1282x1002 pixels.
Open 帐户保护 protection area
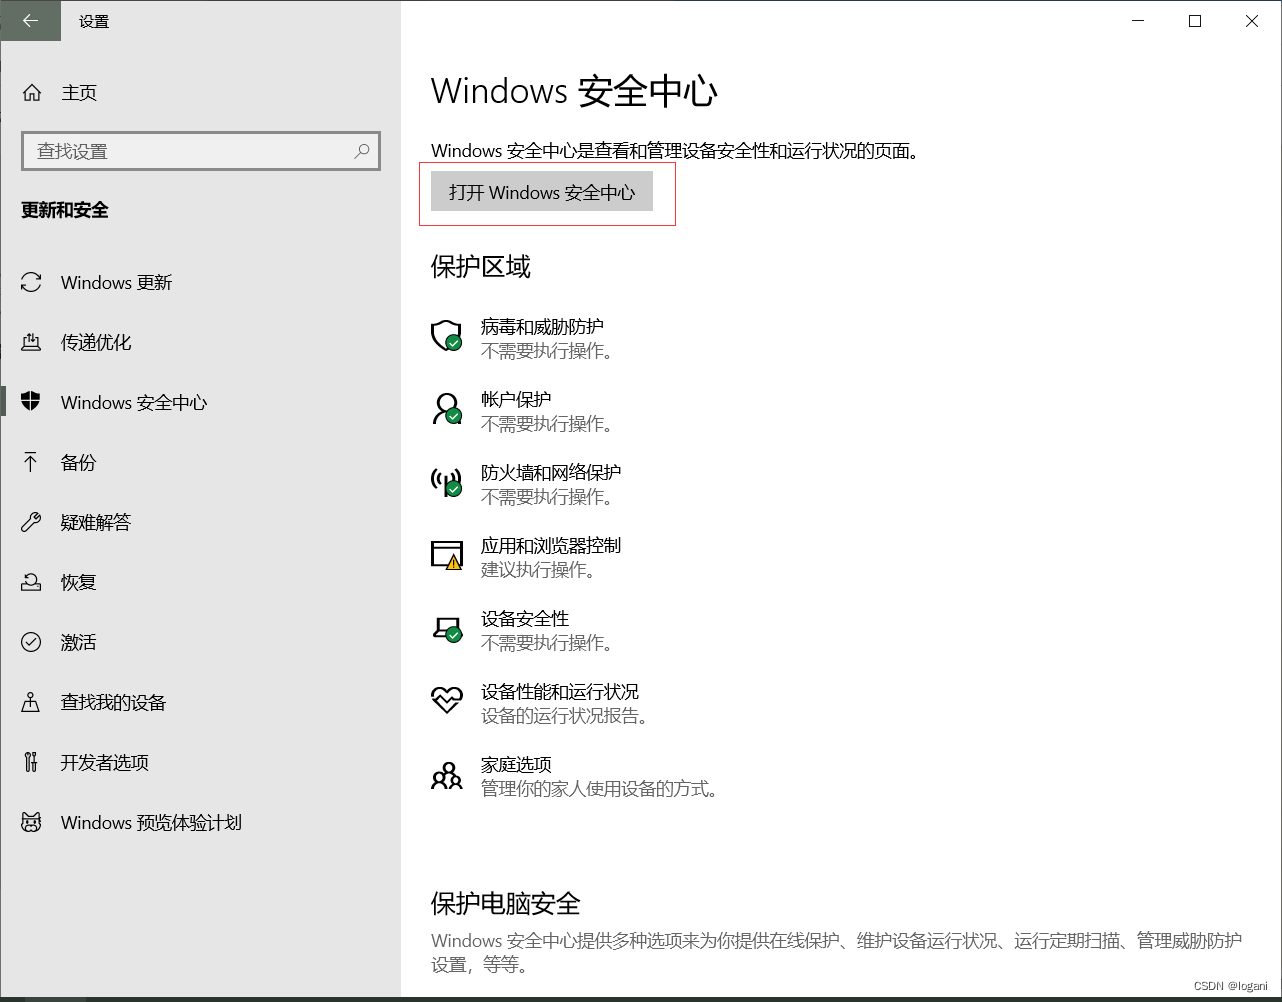(x=516, y=399)
